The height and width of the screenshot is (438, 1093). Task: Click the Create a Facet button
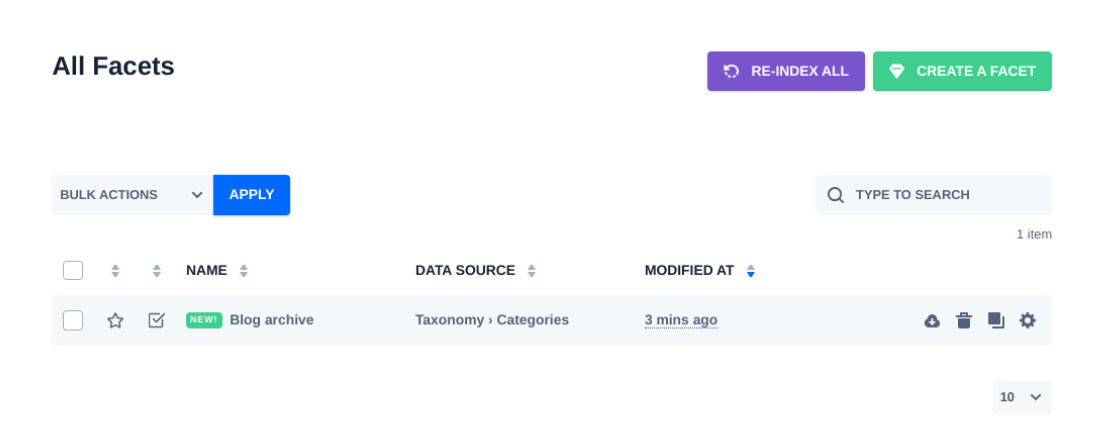962,72
